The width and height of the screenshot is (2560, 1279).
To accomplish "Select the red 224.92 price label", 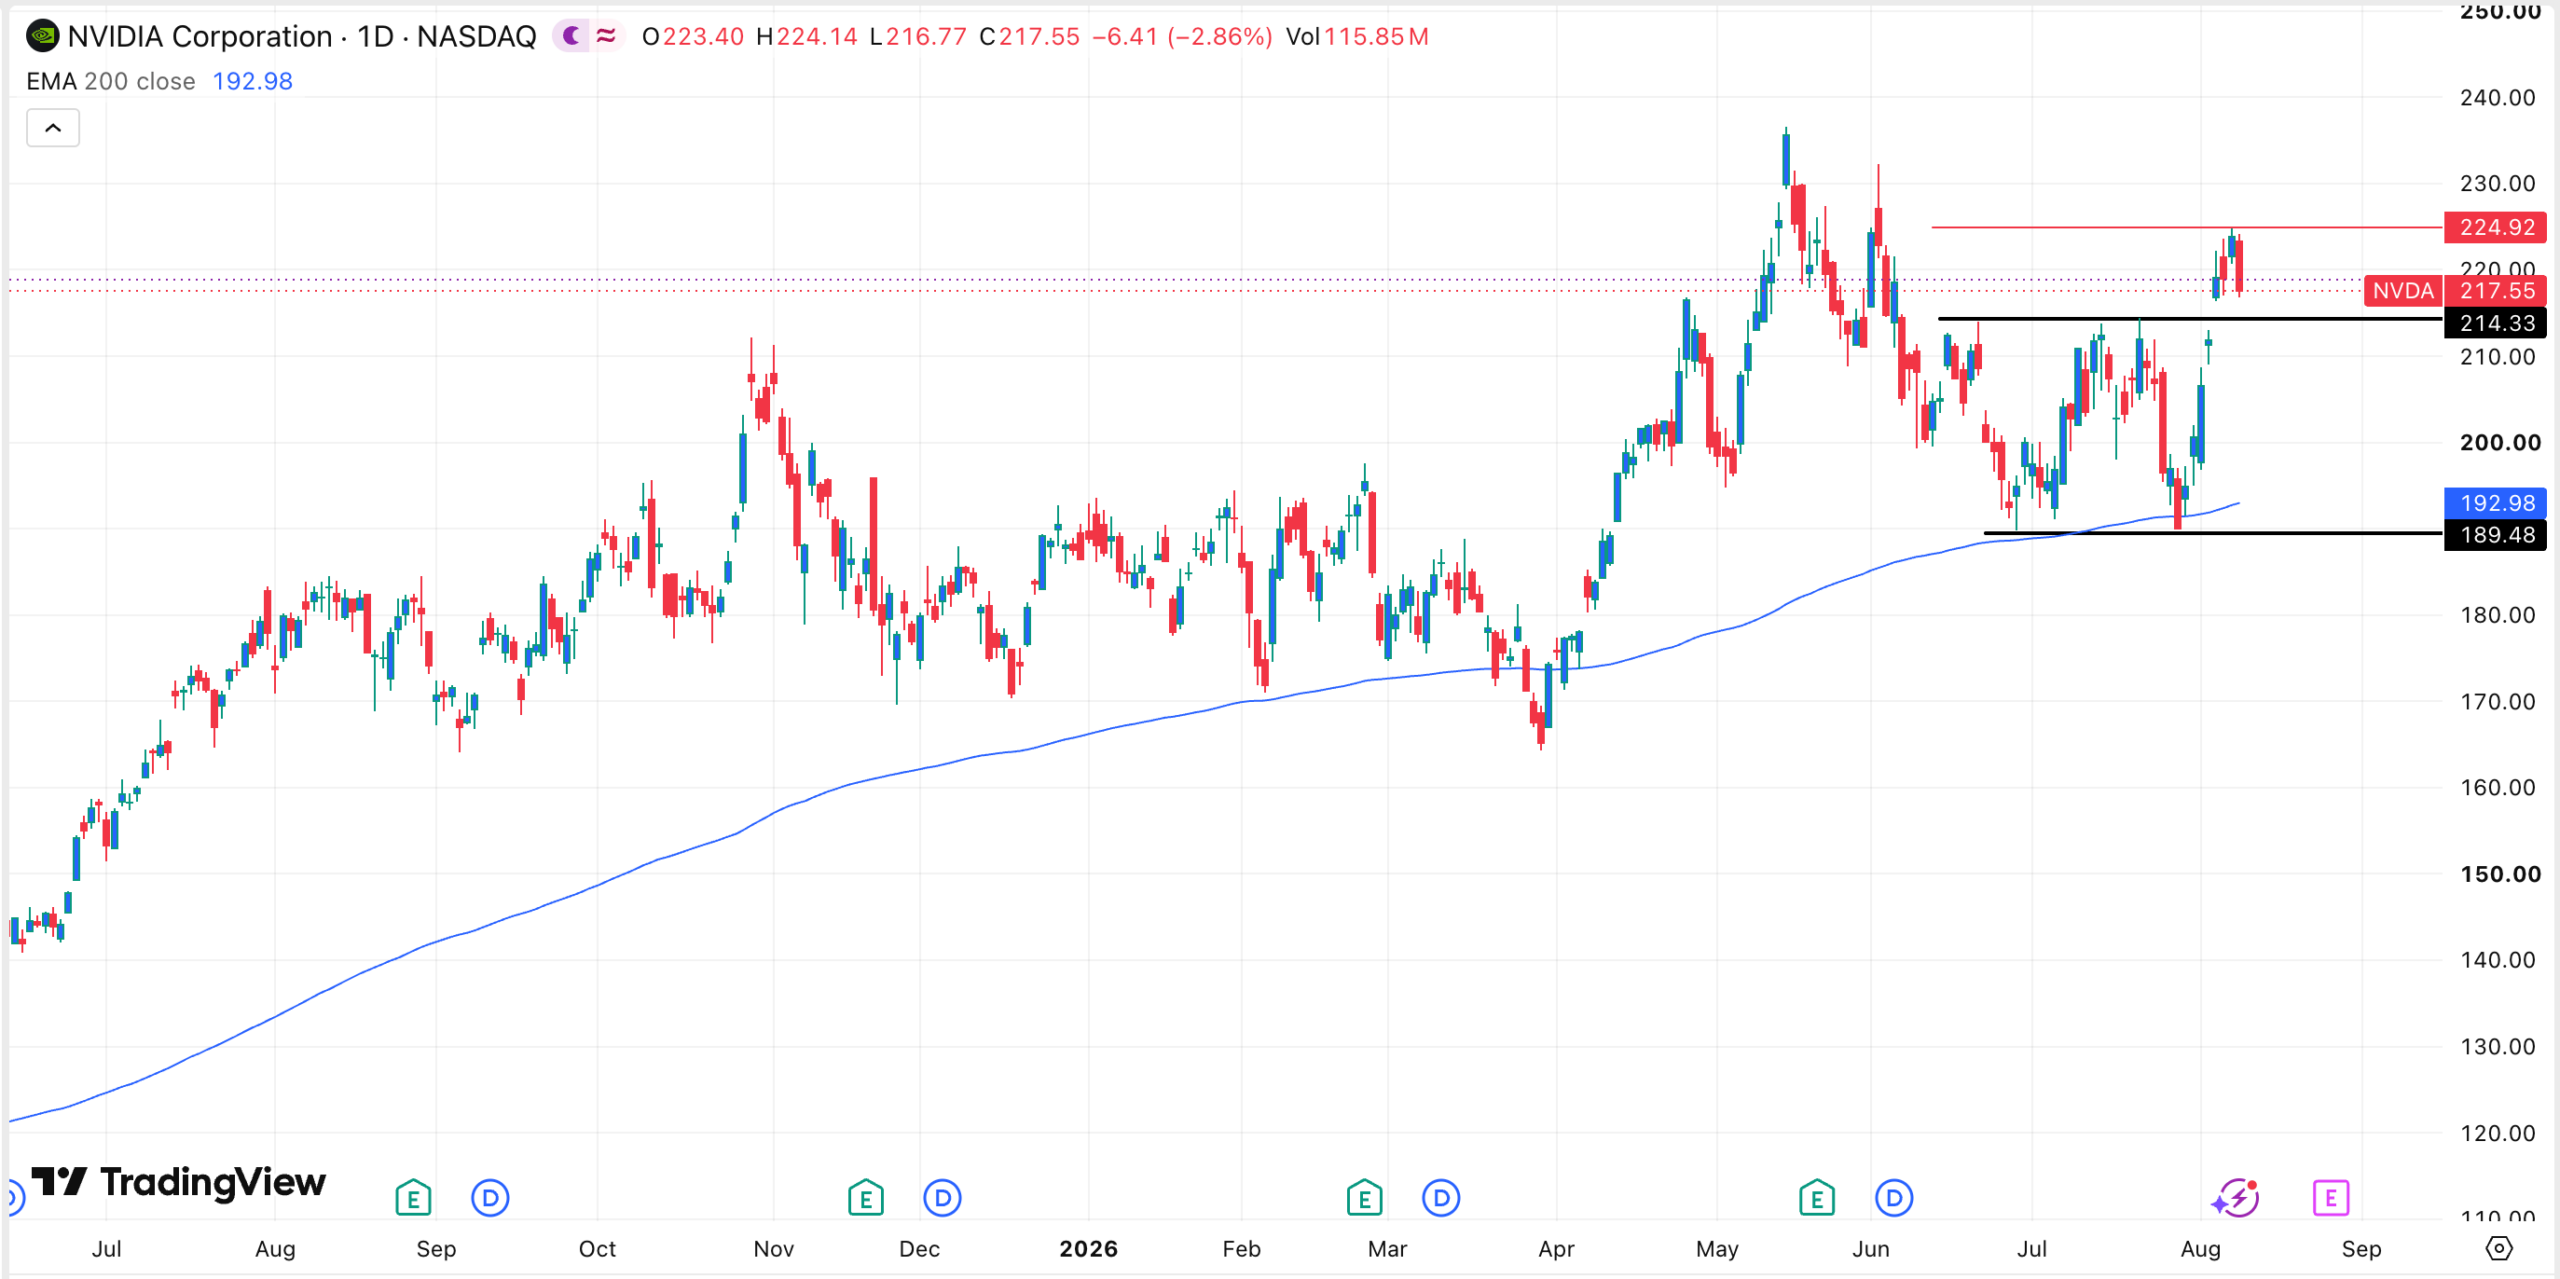I will pyautogui.click(x=2496, y=227).
